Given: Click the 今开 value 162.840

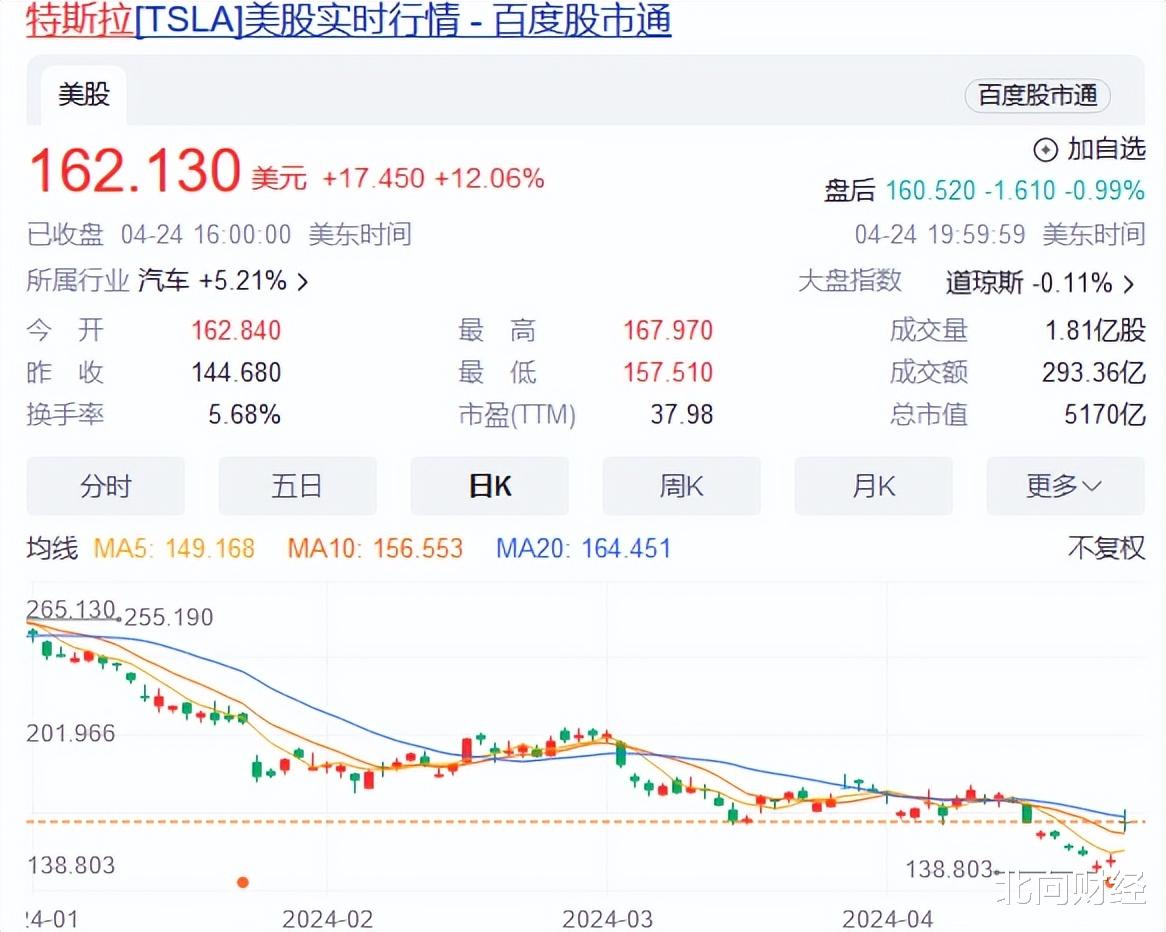Looking at the screenshot, I should (x=236, y=330).
